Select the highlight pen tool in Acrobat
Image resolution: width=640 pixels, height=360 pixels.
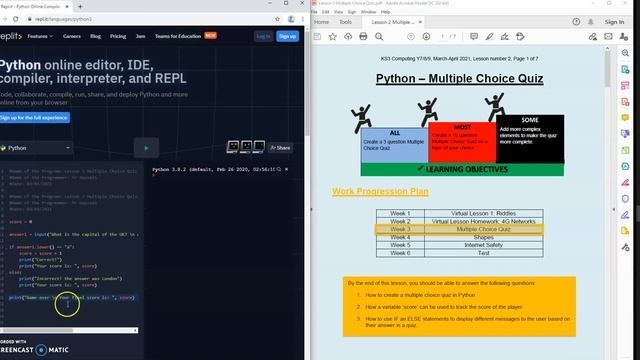(489, 37)
